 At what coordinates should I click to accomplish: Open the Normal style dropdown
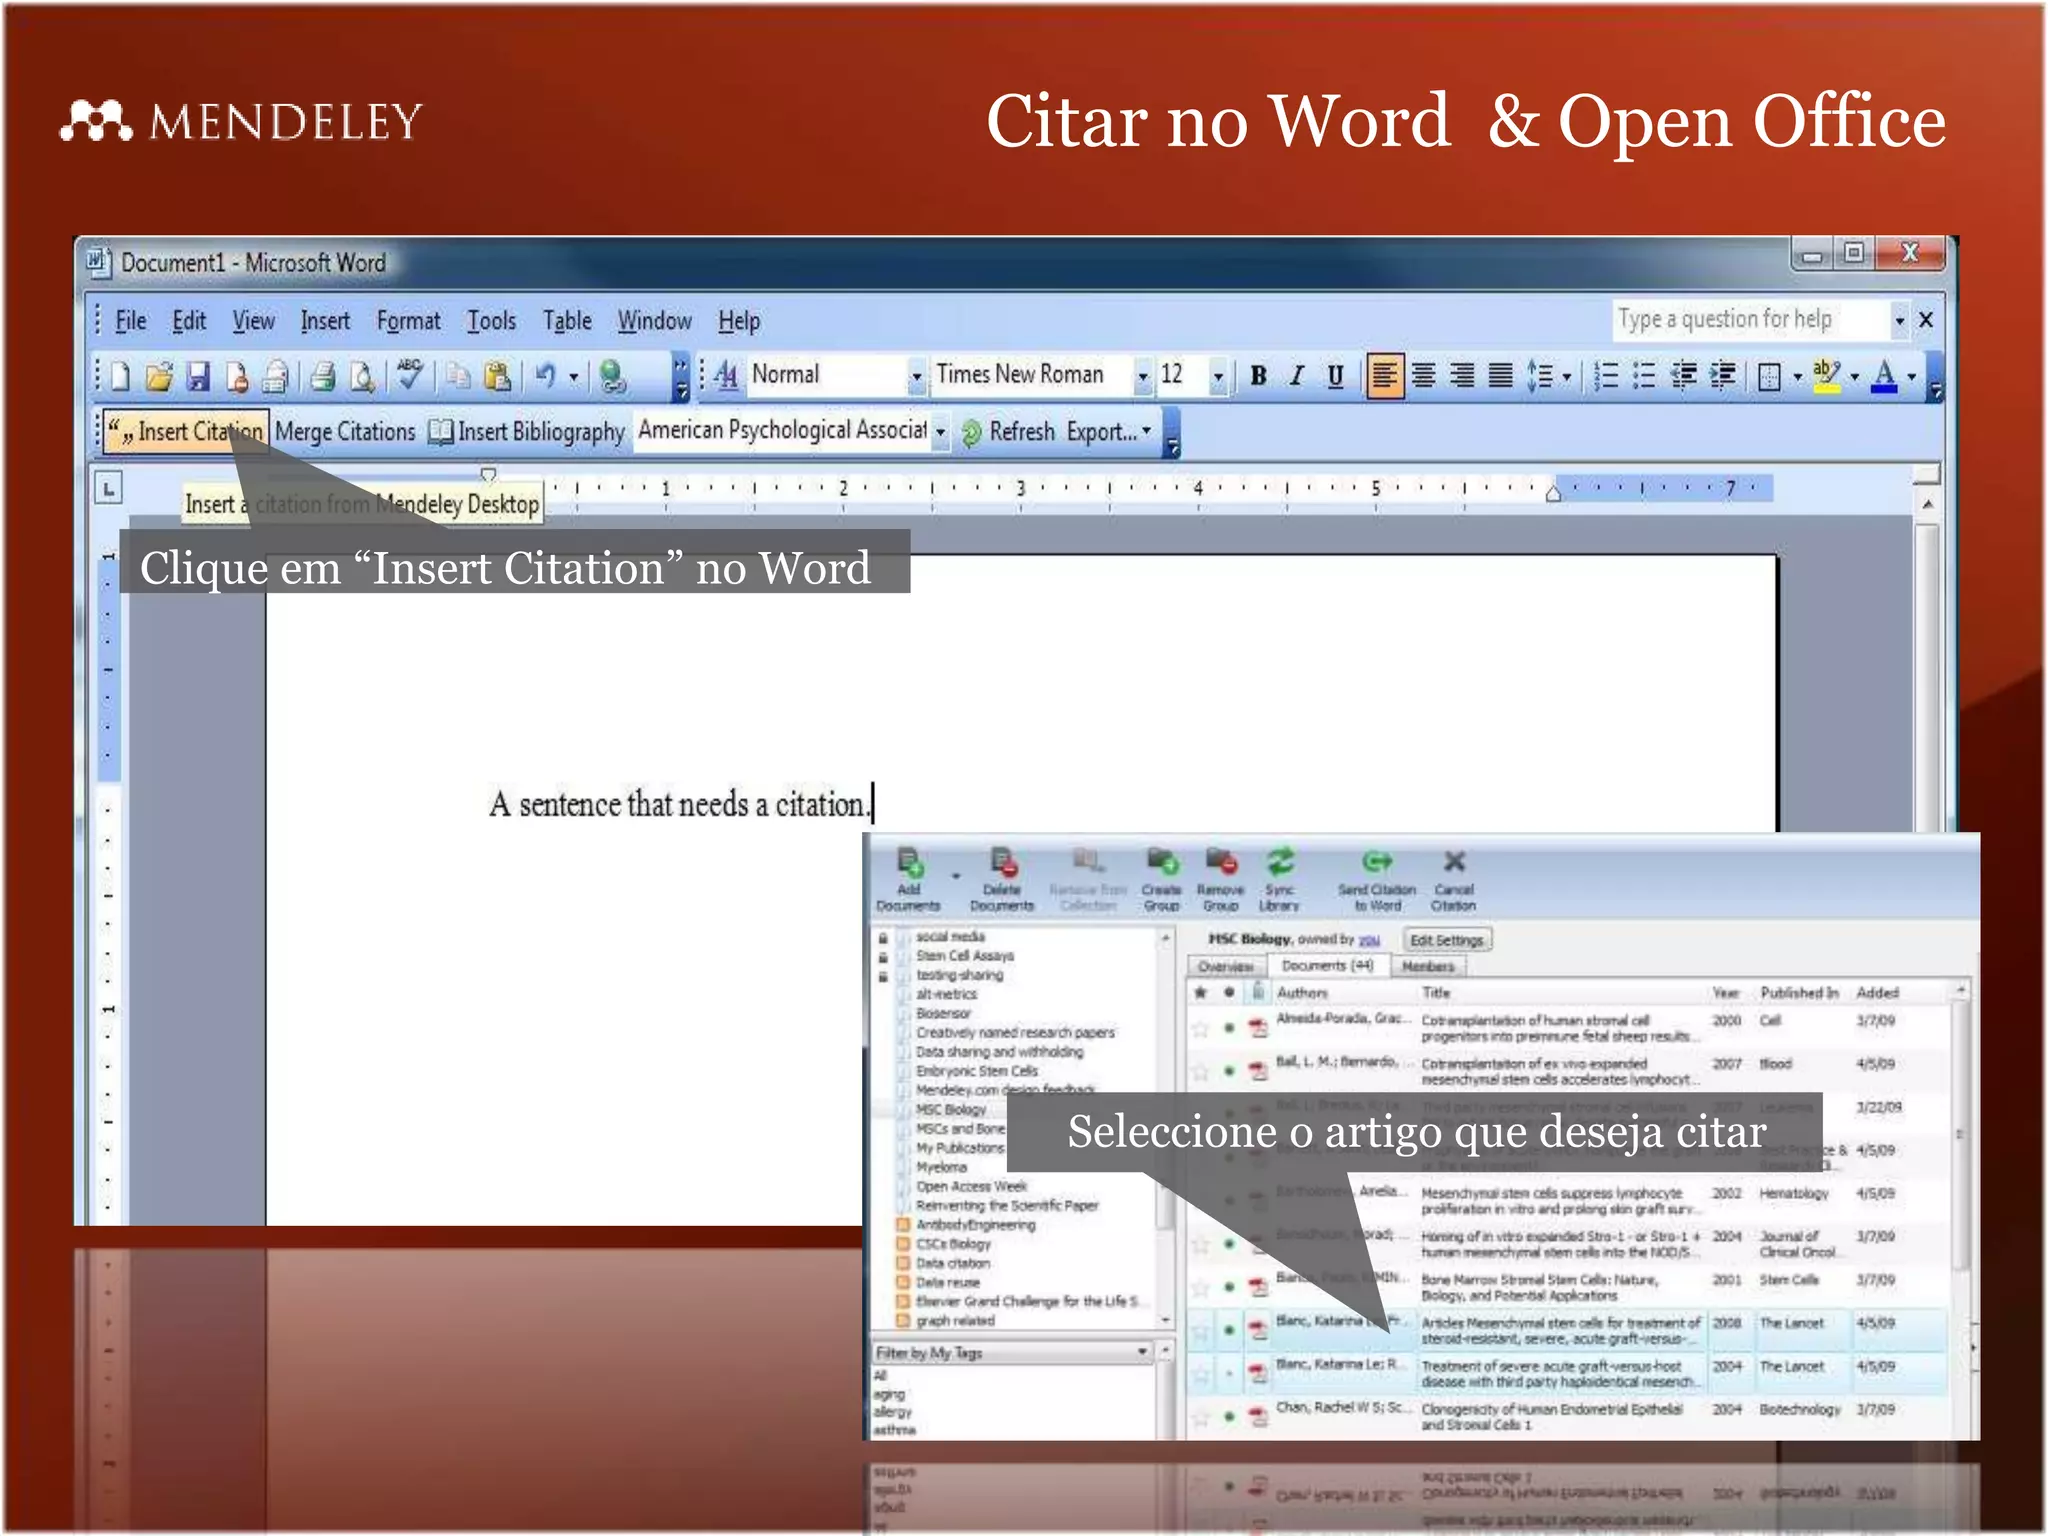coord(916,377)
